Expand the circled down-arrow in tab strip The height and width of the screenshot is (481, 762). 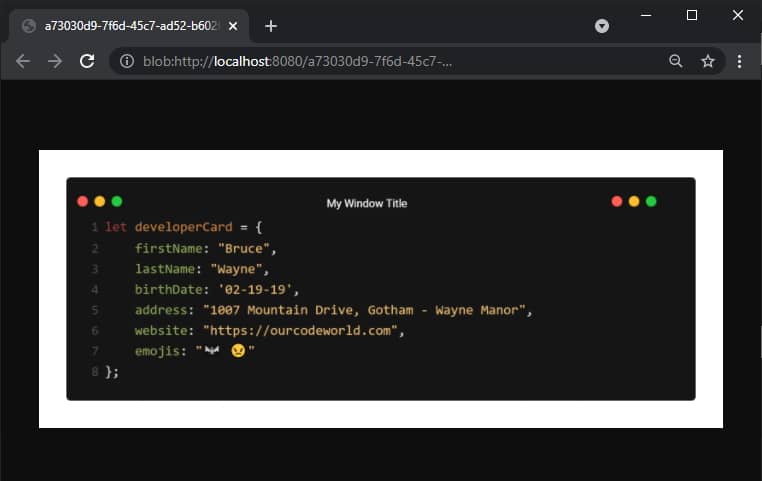tap(602, 26)
